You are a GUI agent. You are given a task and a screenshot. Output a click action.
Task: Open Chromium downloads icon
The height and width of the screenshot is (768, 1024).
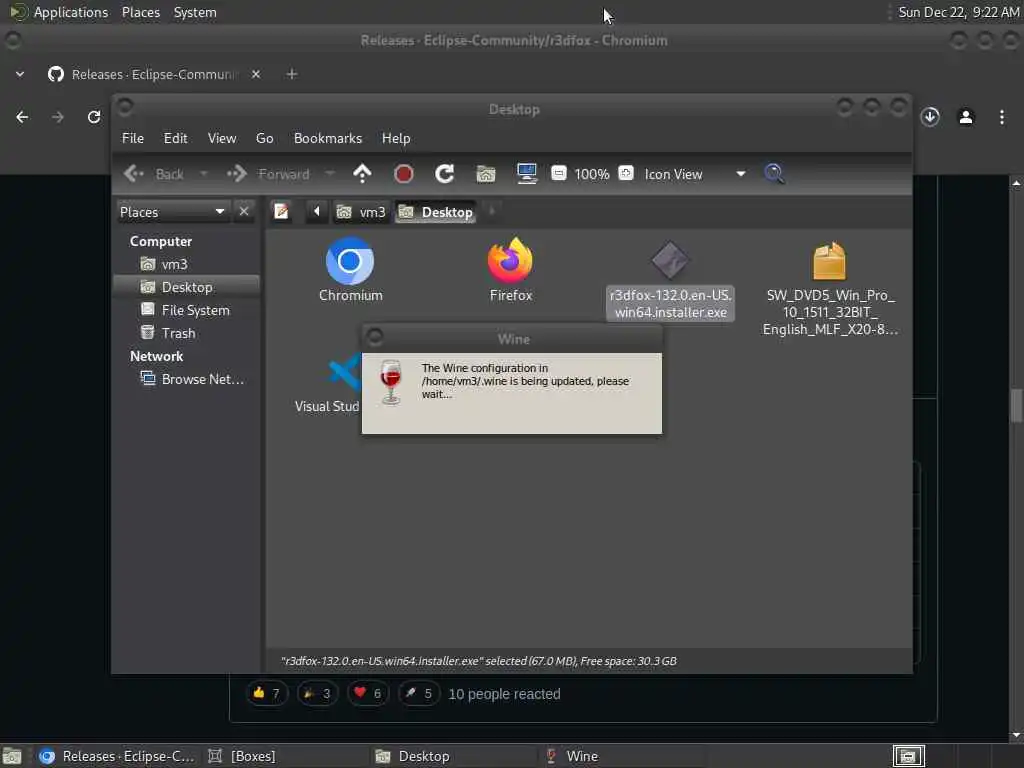click(930, 117)
